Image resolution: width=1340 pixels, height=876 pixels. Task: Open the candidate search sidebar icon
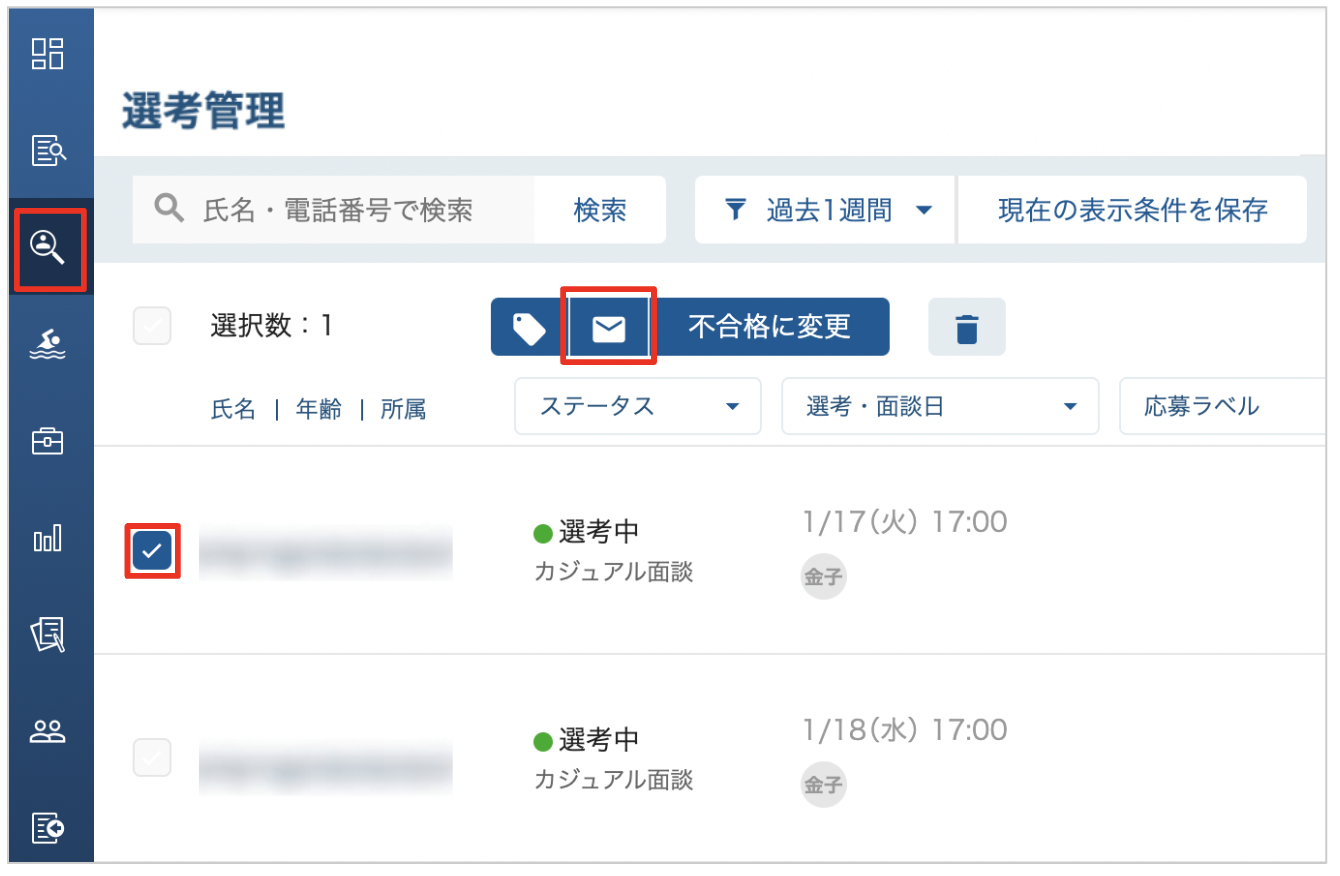click(48, 246)
